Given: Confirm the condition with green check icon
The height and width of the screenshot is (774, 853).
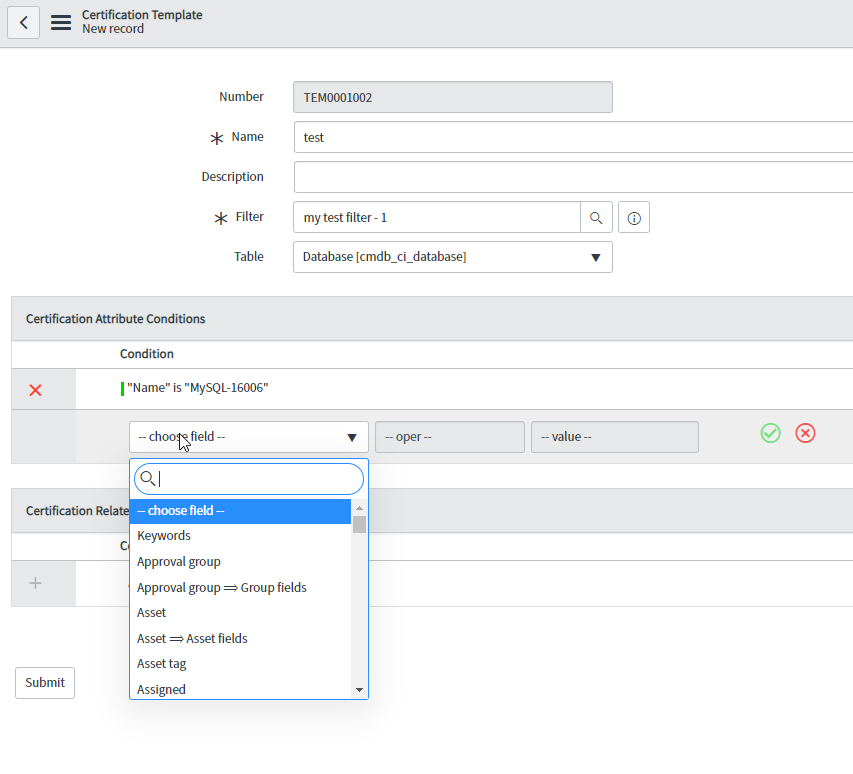Looking at the screenshot, I should tap(770, 433).
